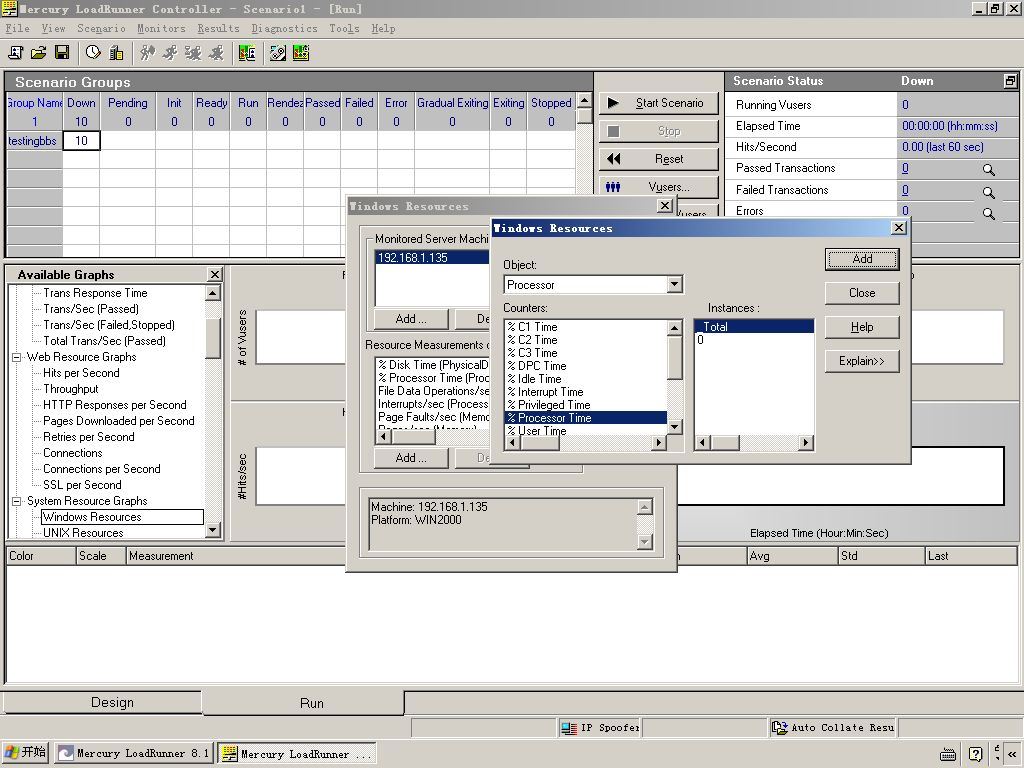Switch to Mercury LoadRunner 8.1 taskbar item

(135, 754)
